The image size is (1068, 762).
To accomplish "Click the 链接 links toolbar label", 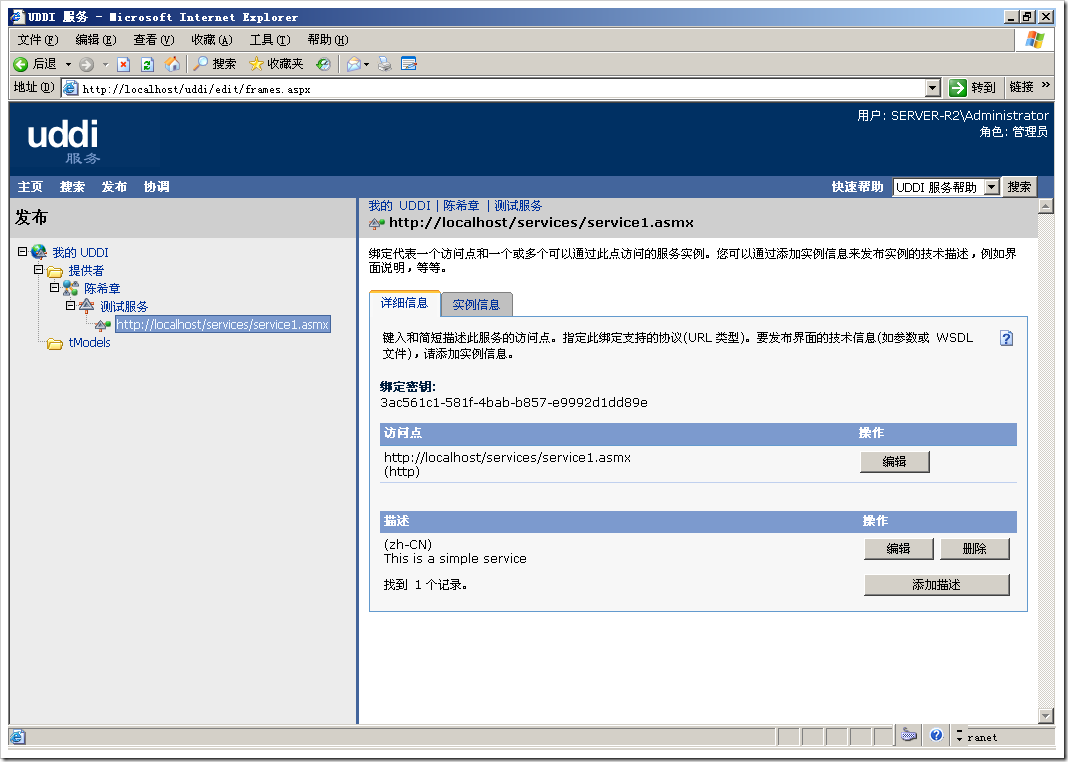I will [x=1021, y=86].
